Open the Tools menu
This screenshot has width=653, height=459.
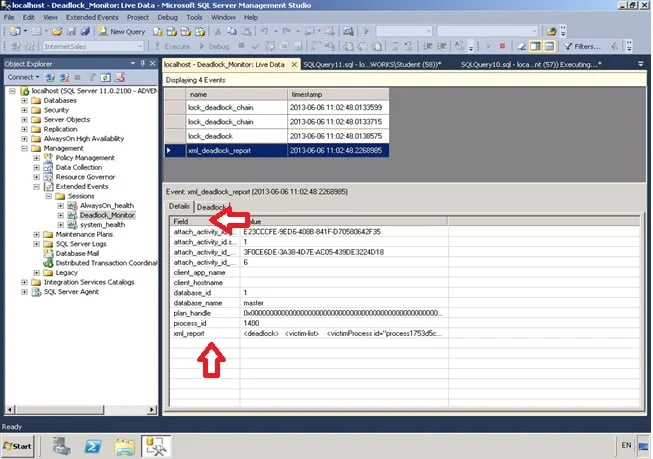click(x=194, y=17)
